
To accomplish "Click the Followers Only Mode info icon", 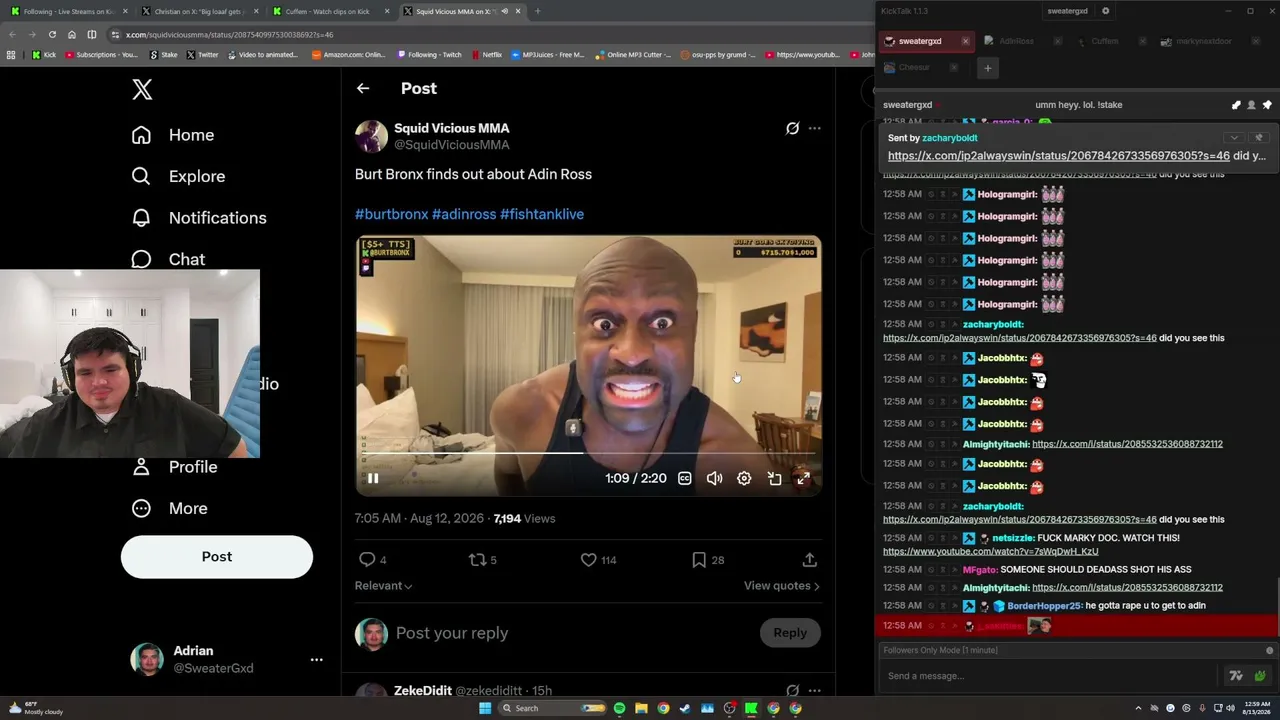I will 1270,650.
